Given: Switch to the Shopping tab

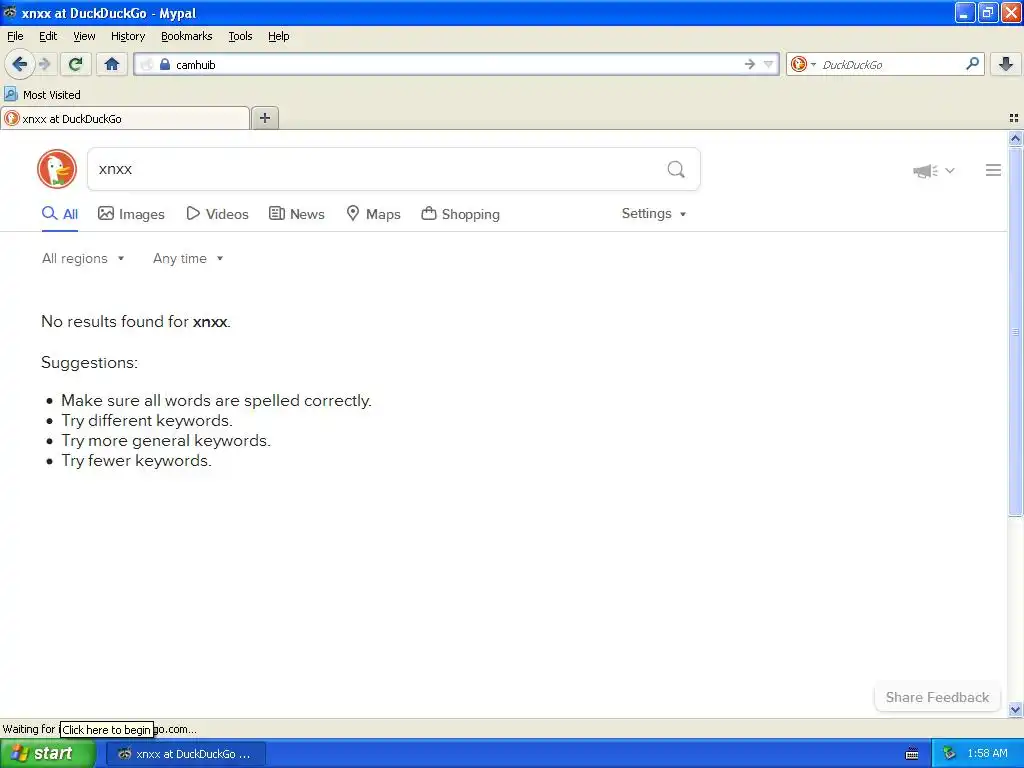Looking at the screenshot, I should coord(460,214).
